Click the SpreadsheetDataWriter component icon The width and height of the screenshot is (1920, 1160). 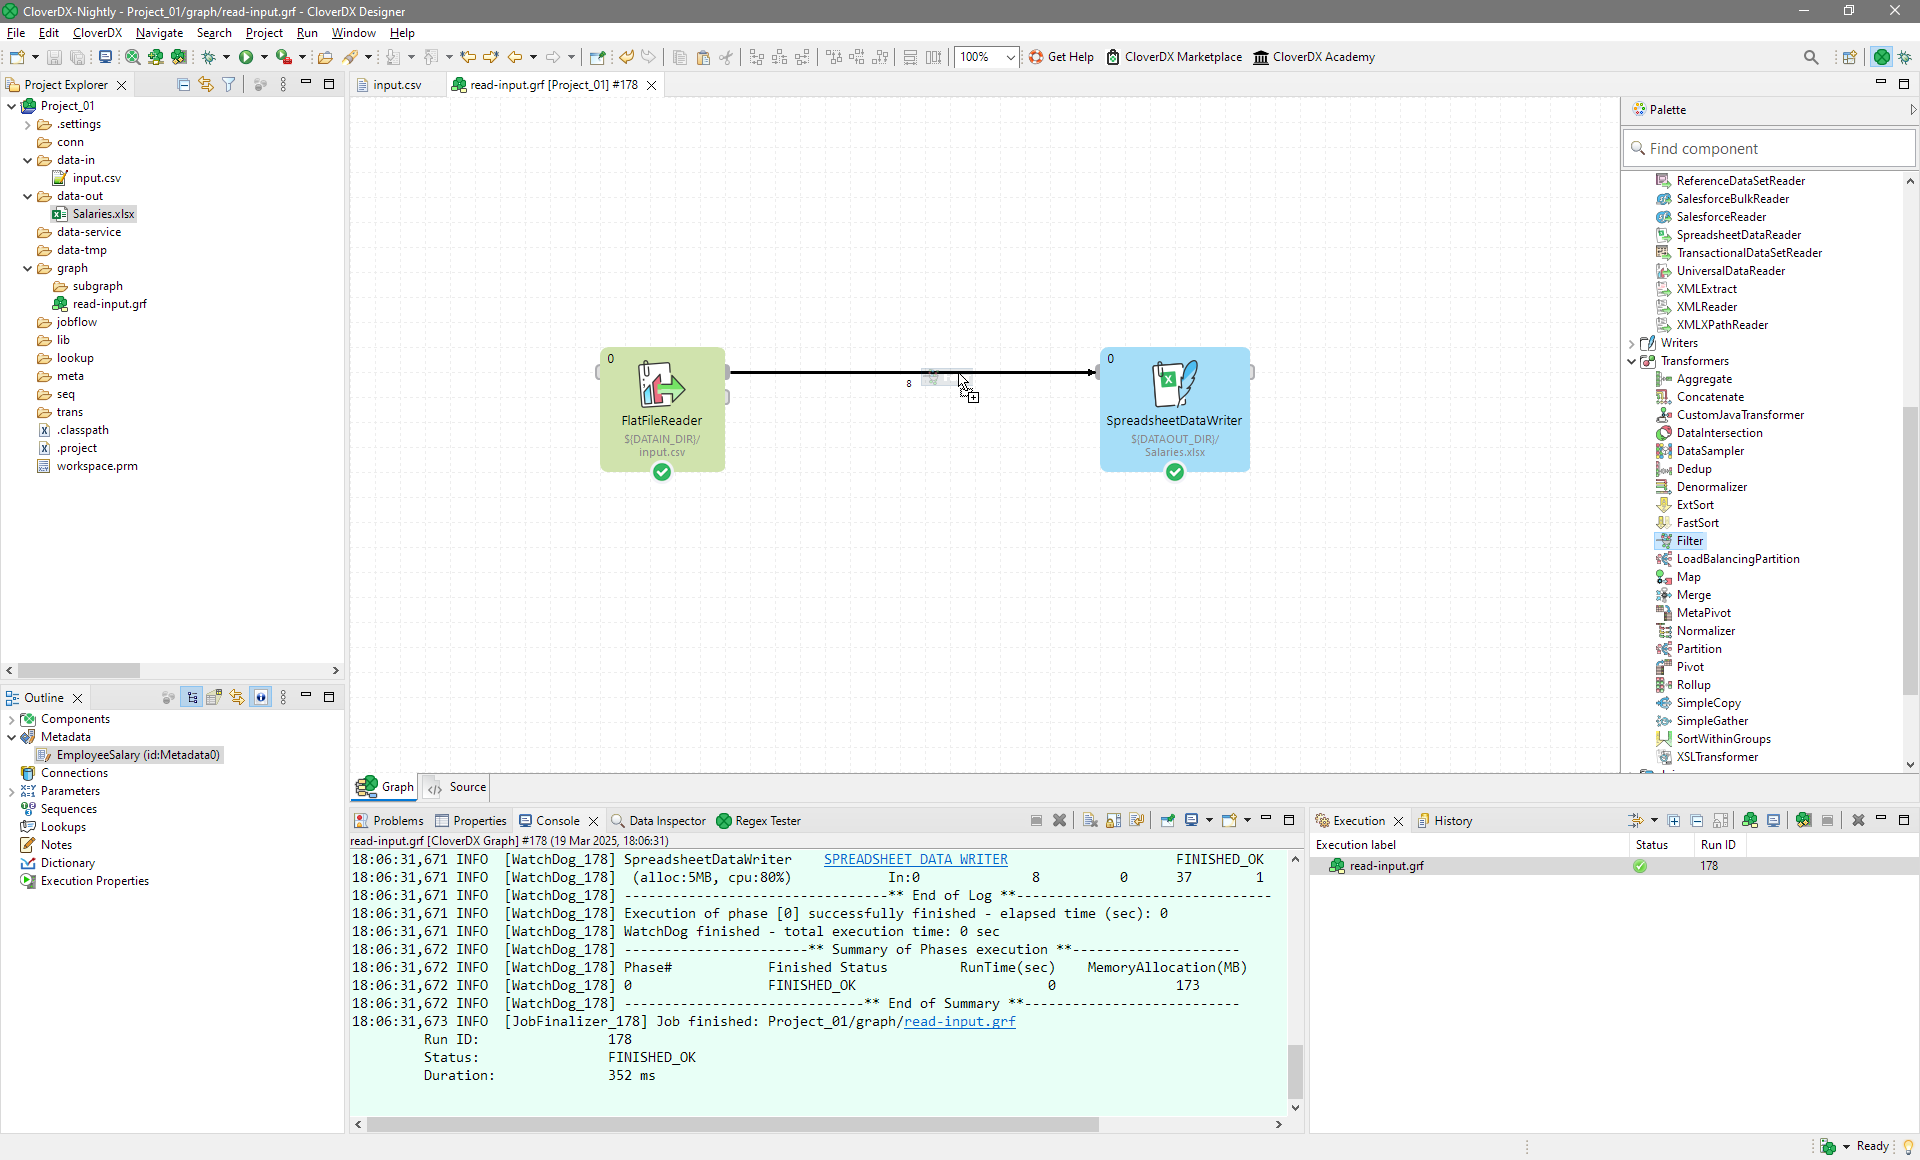pyautogui.click(x=1174, y=383)
